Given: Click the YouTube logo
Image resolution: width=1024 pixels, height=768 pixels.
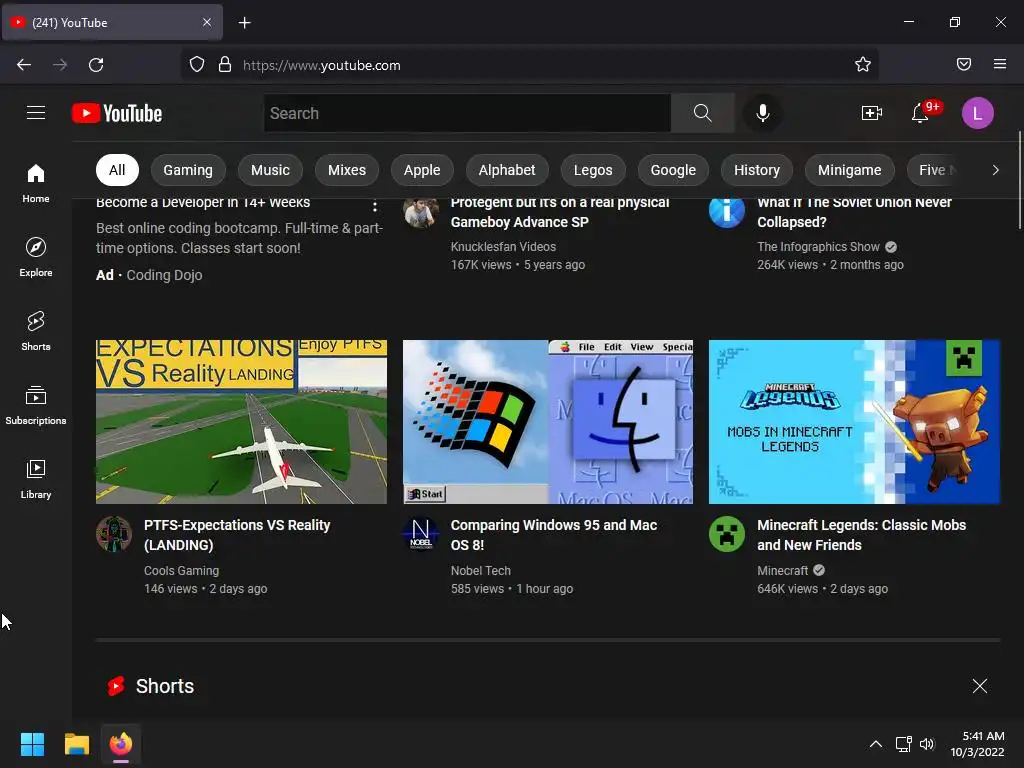Looking at the screenshot, I should click(x=117, y=113).
